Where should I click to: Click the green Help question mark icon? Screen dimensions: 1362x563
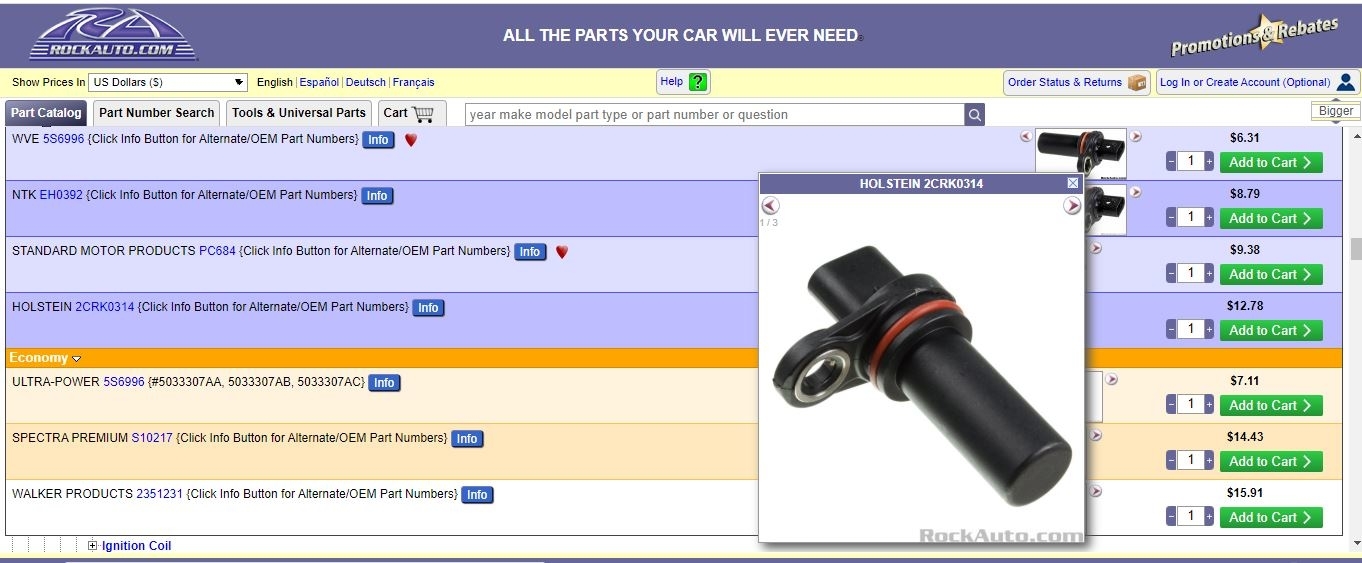tap(698, 82)
